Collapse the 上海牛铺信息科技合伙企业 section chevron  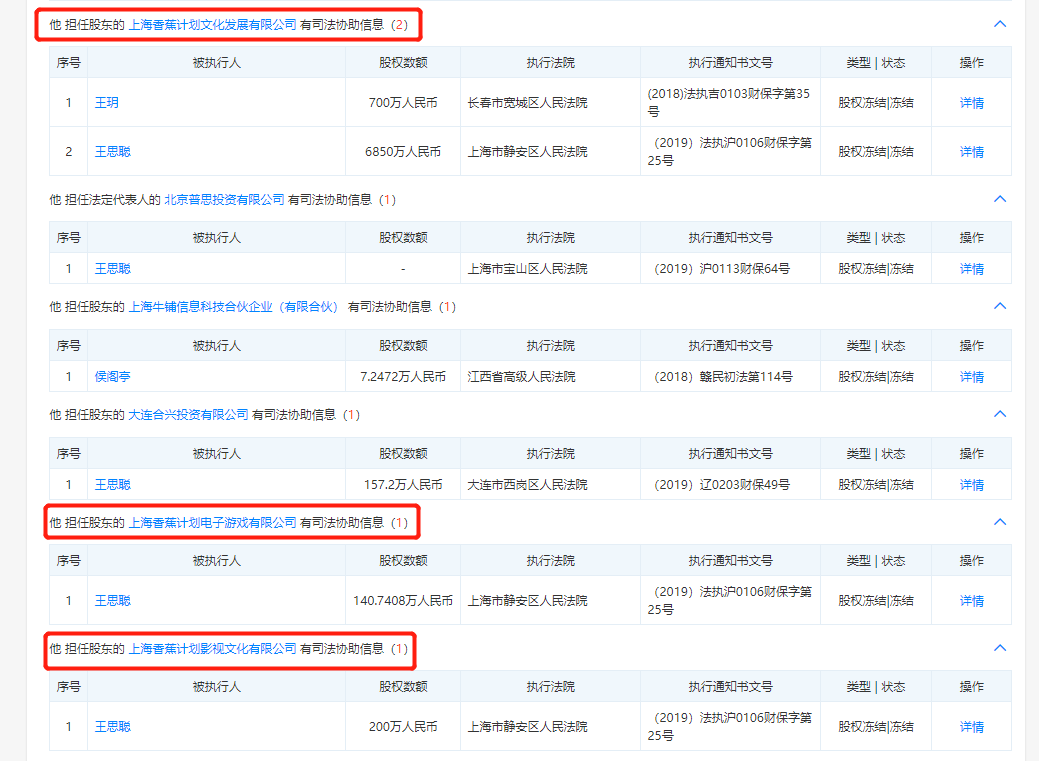[999, 306]
